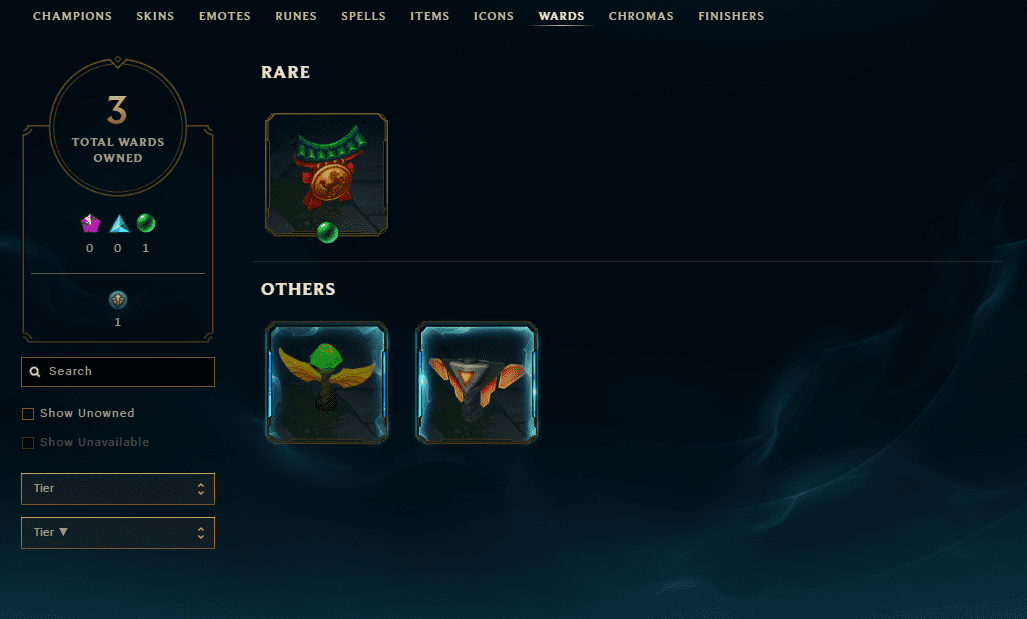
Task: Open the first Tier dropdown
Action: (x=118, y=489)
